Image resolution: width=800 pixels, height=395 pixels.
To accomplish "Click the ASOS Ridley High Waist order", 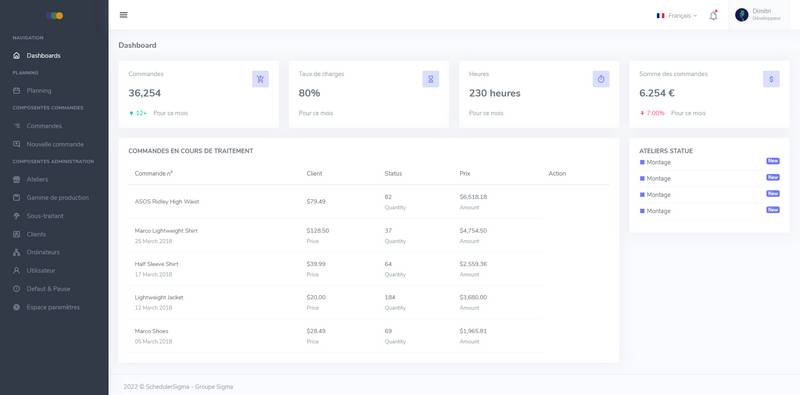I will 167,202.
